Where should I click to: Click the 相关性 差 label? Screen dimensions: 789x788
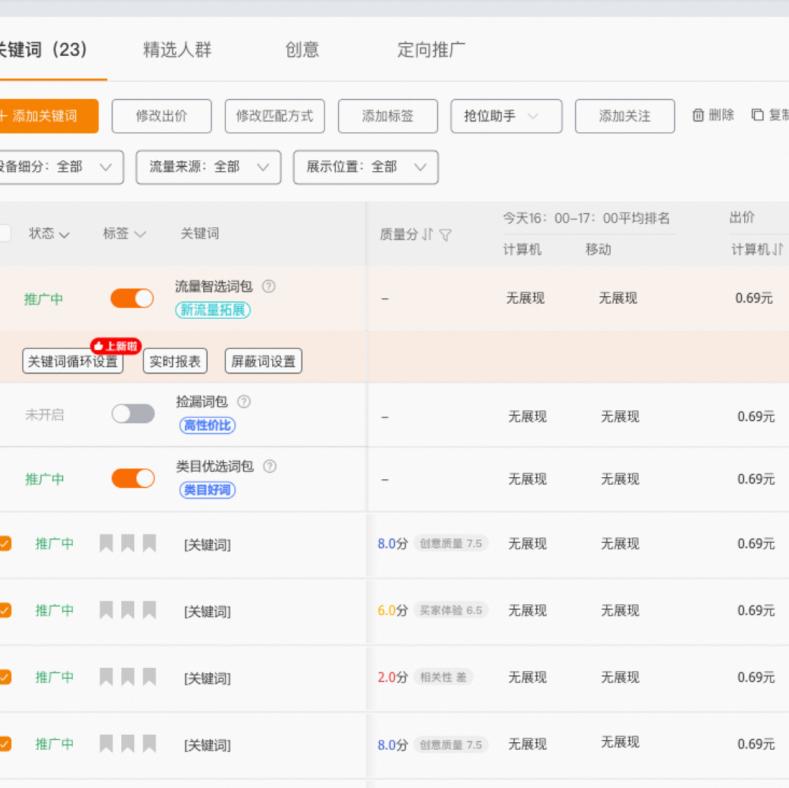click(443, 677)
